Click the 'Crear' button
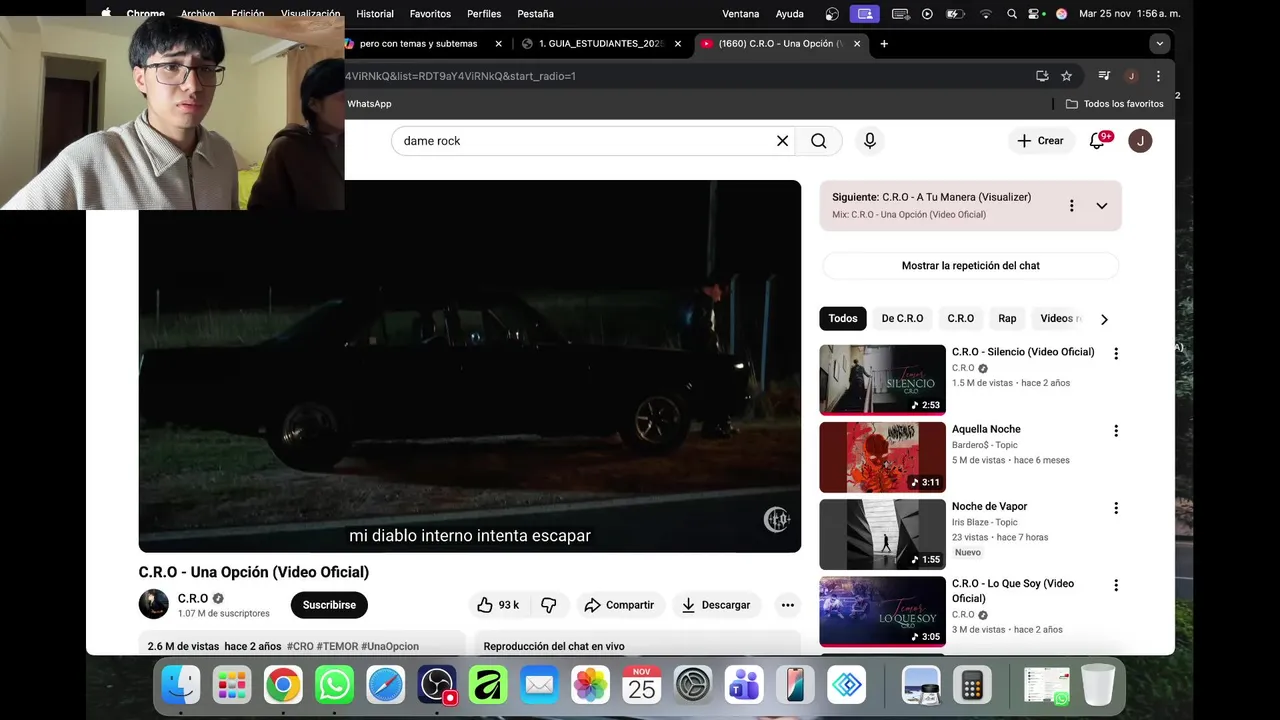 click(1041, 141)
